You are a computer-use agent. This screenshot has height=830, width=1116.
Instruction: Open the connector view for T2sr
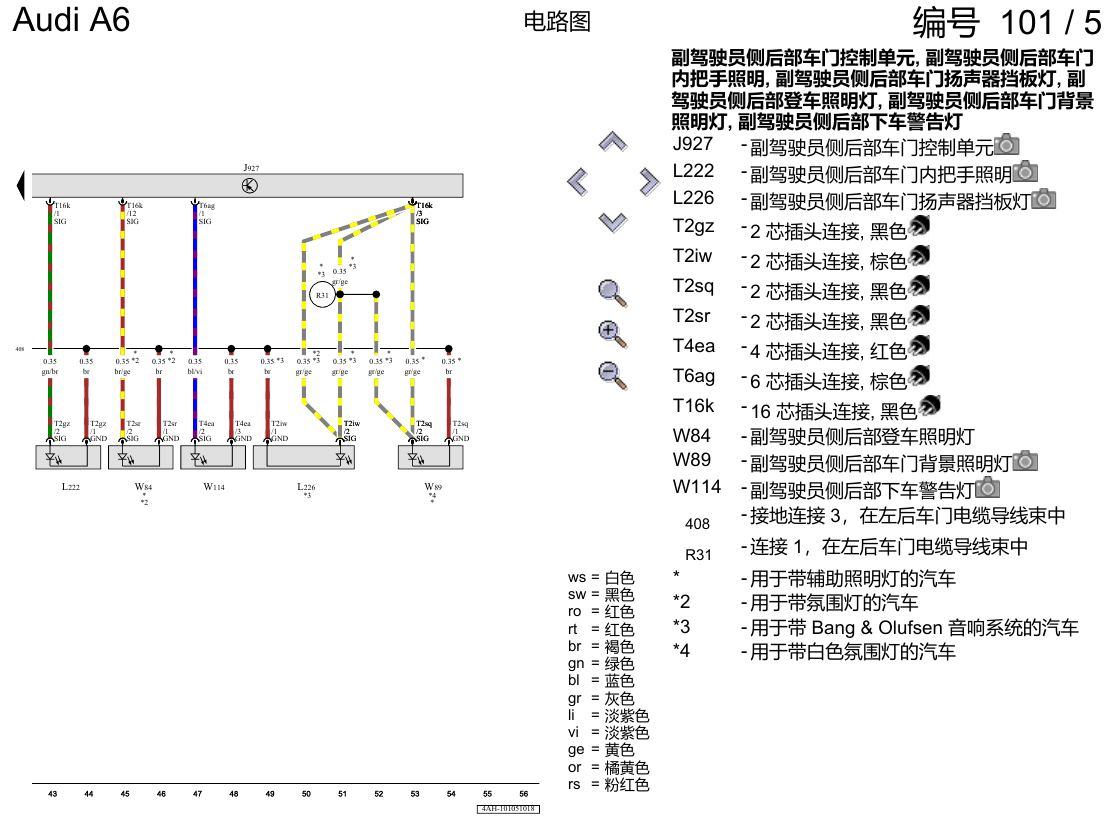click(919, 316)
